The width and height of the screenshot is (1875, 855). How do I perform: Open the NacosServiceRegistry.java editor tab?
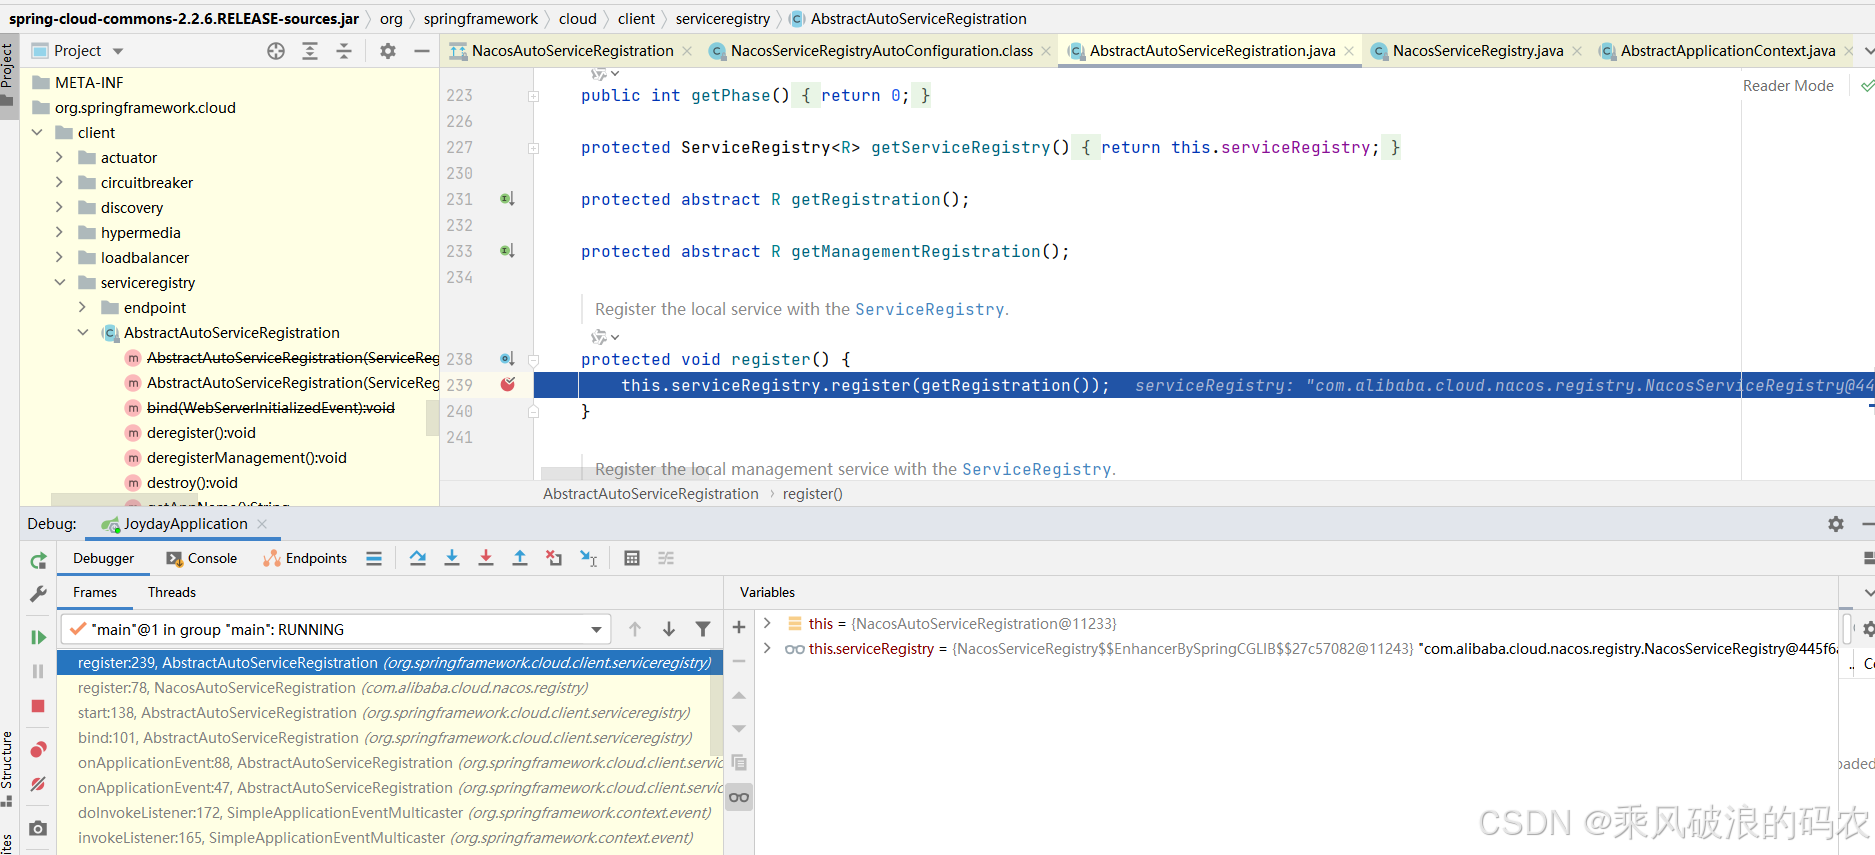[x=1477, y=51]
